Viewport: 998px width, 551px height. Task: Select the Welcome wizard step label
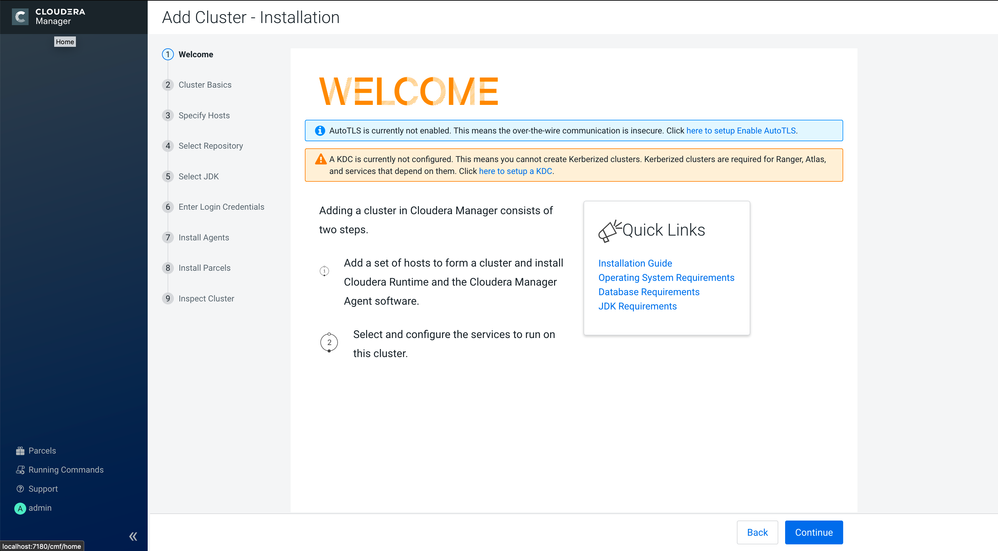(x=195, y=54)
